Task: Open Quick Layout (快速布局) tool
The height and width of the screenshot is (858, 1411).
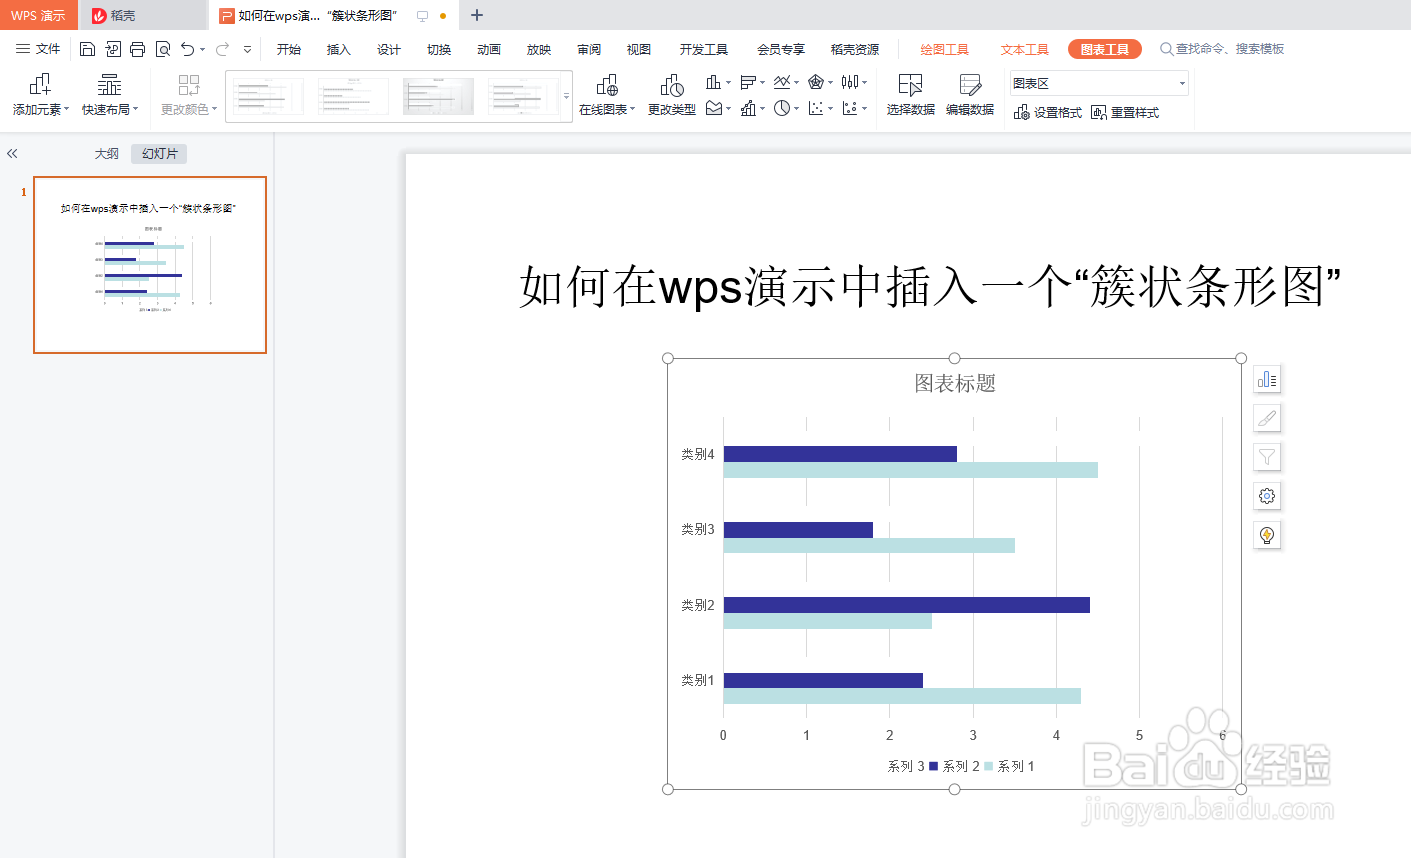Action: (110, 95)
